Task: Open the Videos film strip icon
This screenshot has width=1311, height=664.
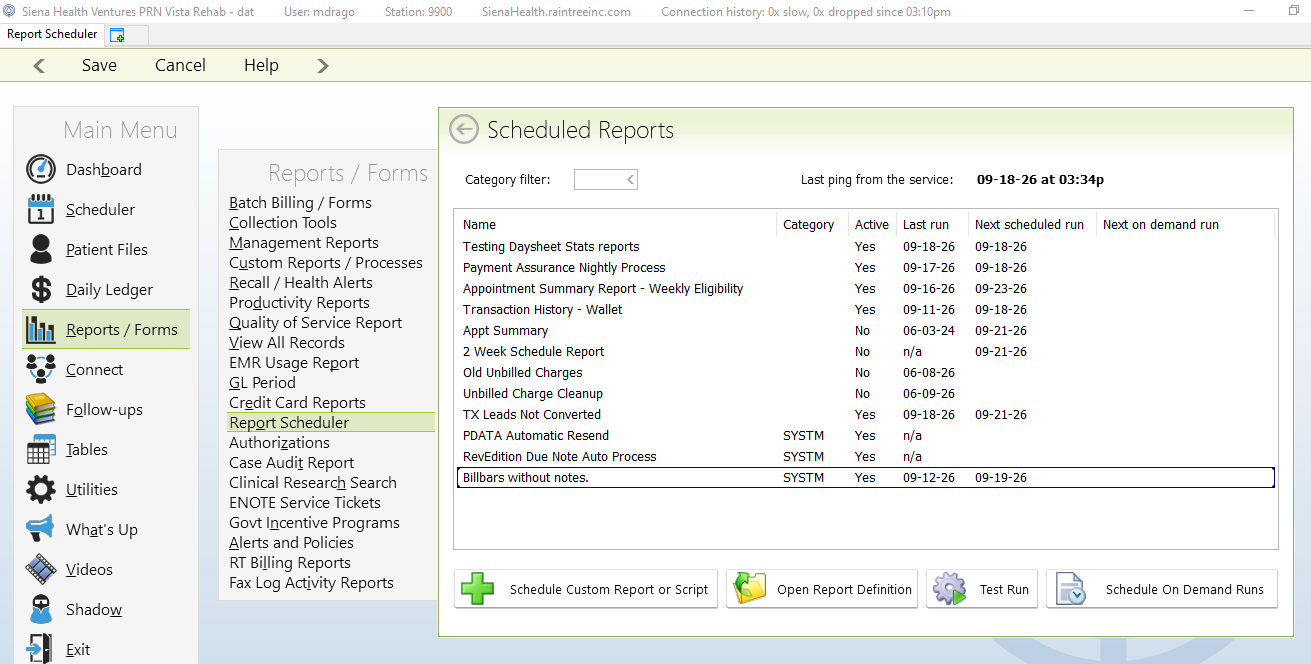Action: coord(41,569)
